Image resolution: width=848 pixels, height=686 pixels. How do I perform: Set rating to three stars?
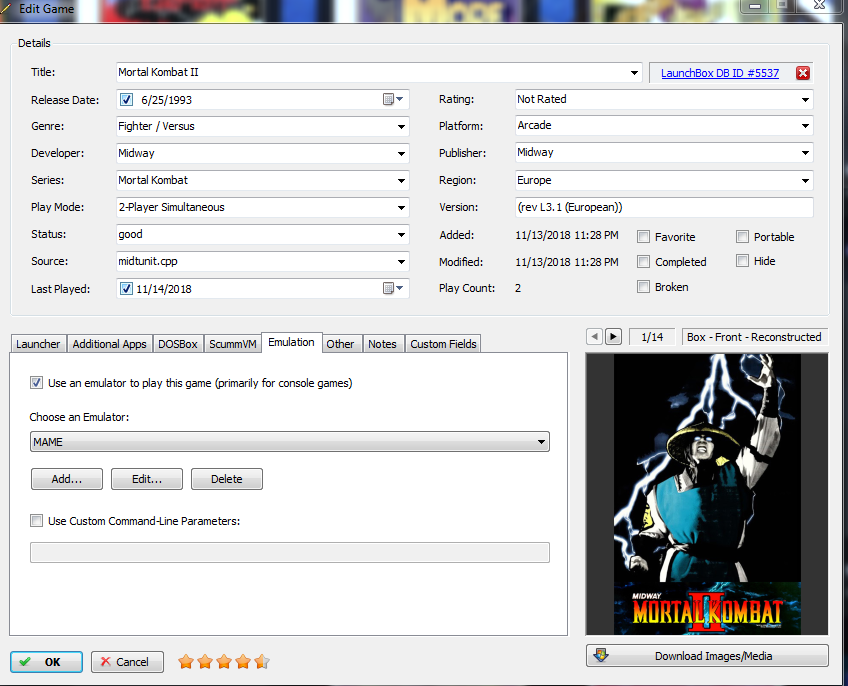pyautogui.click(x=224, y=661)
